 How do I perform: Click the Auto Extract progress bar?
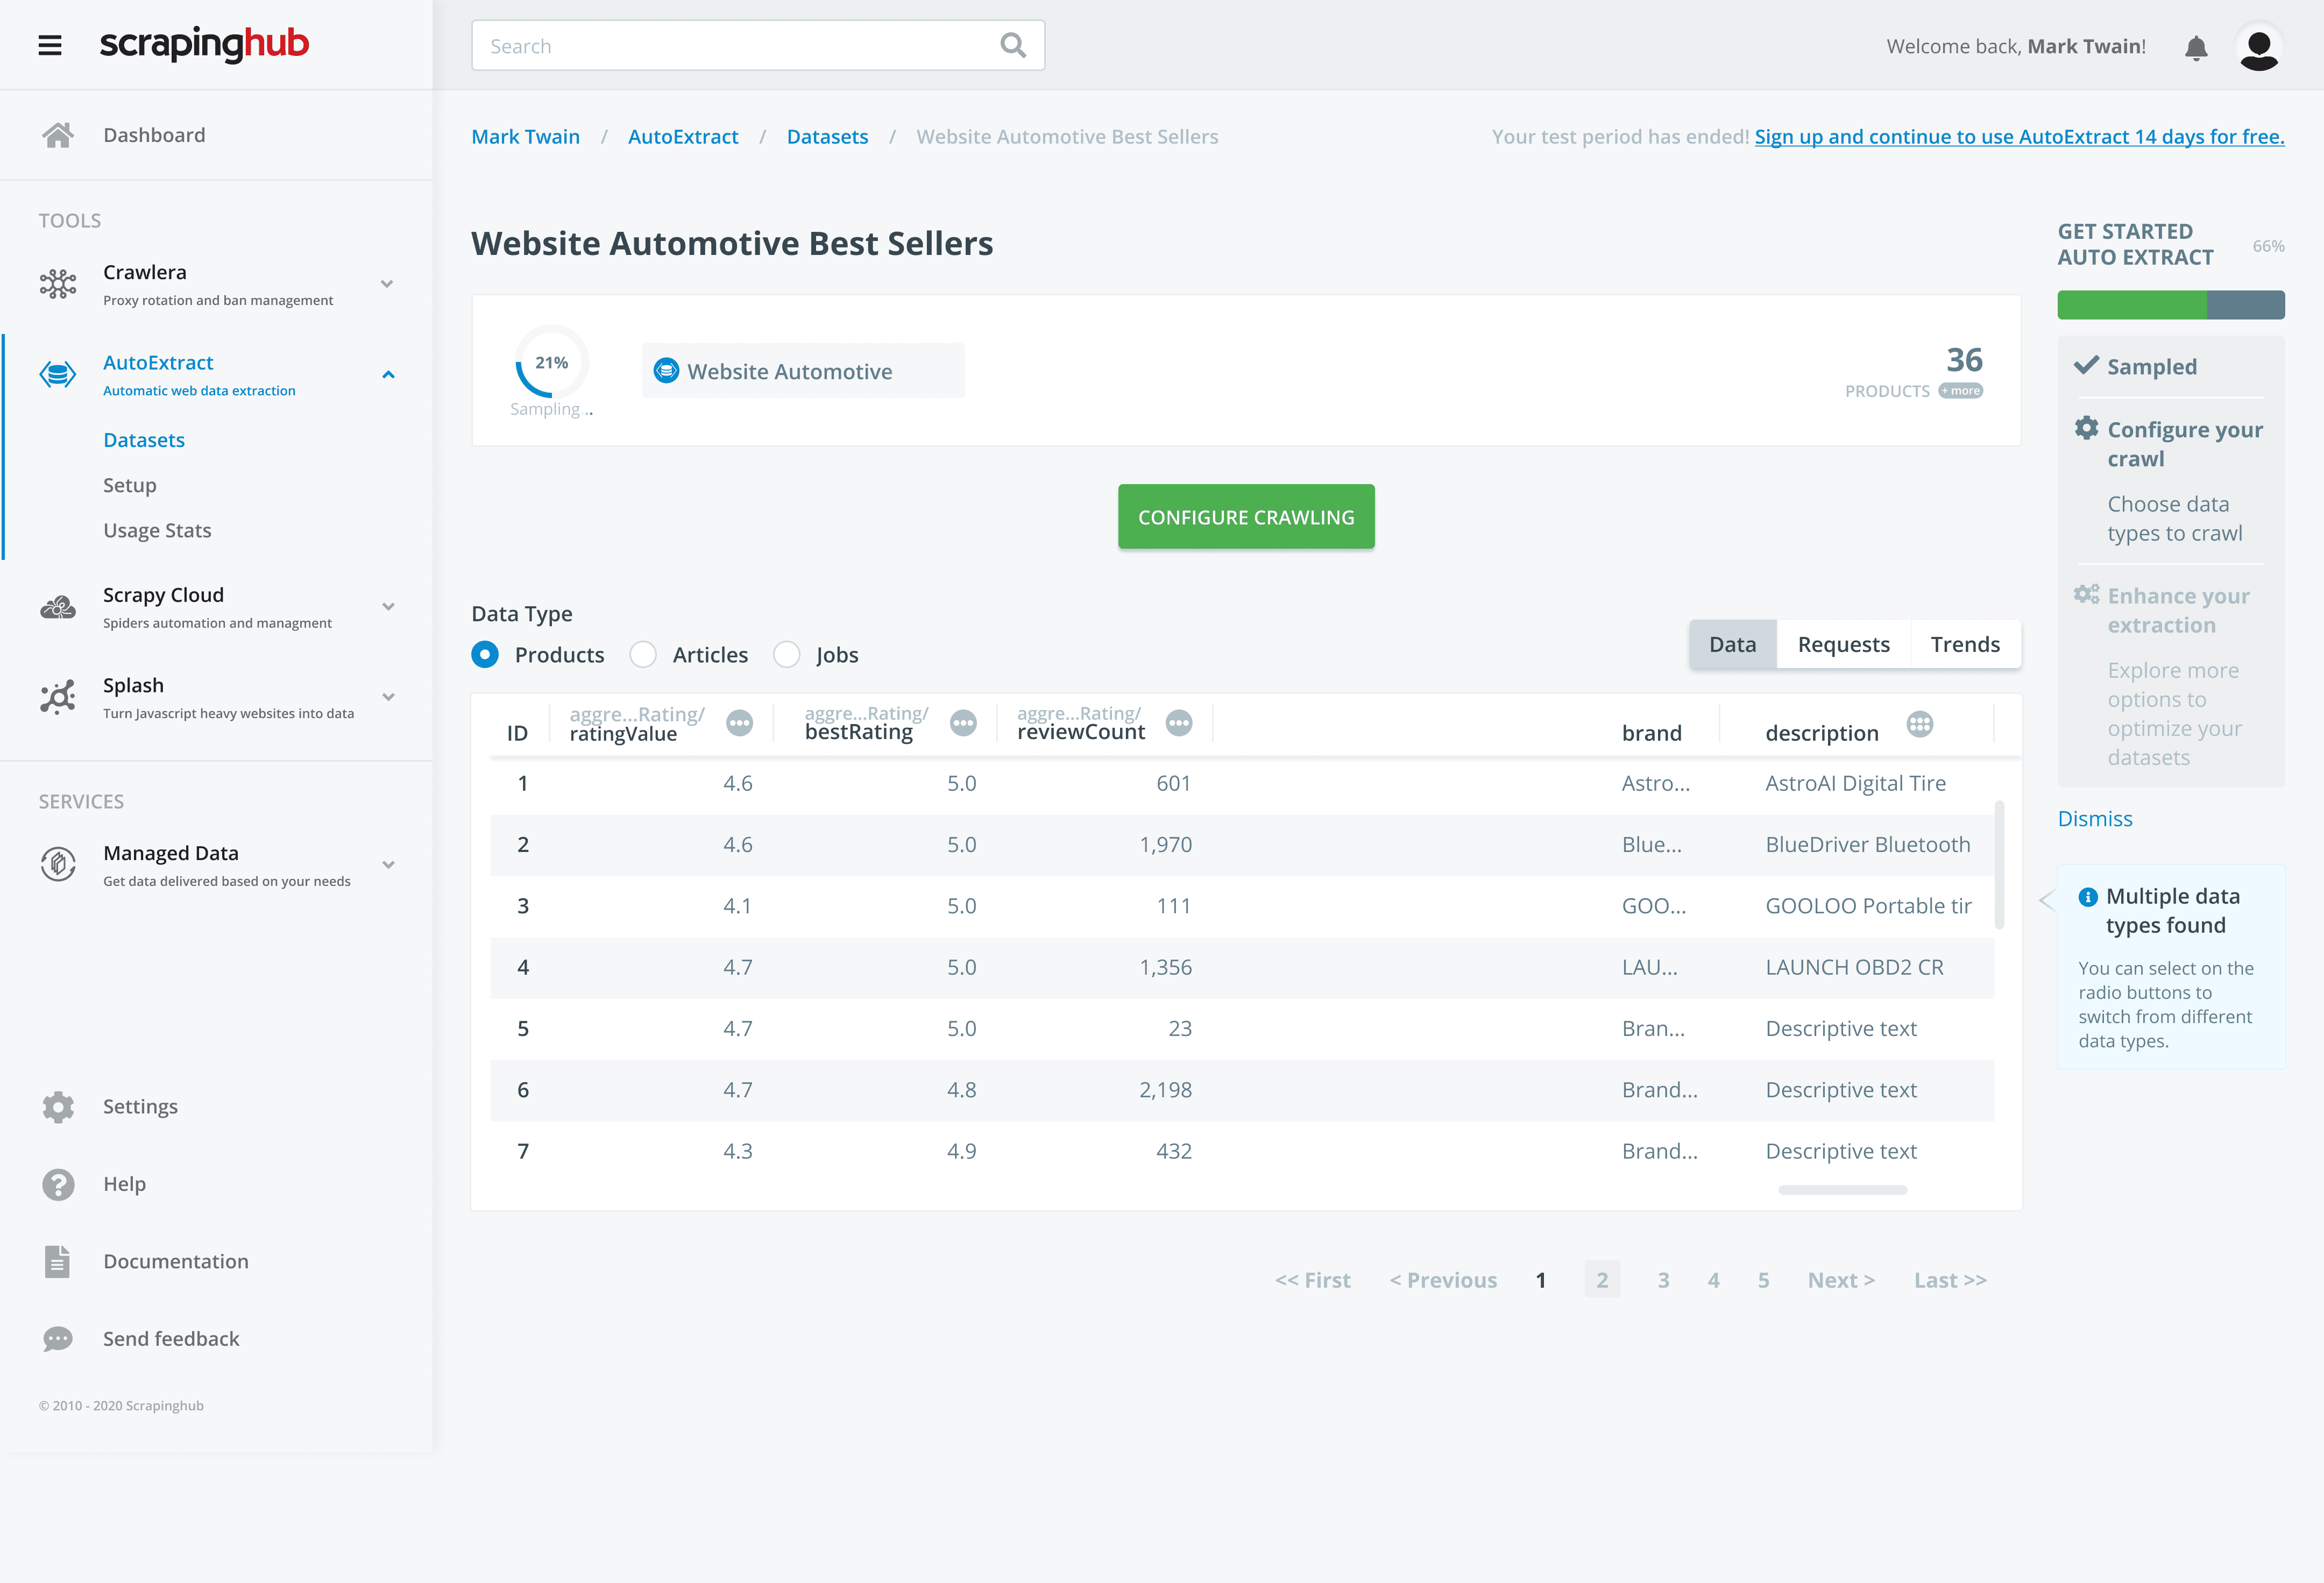(2170, 305)
